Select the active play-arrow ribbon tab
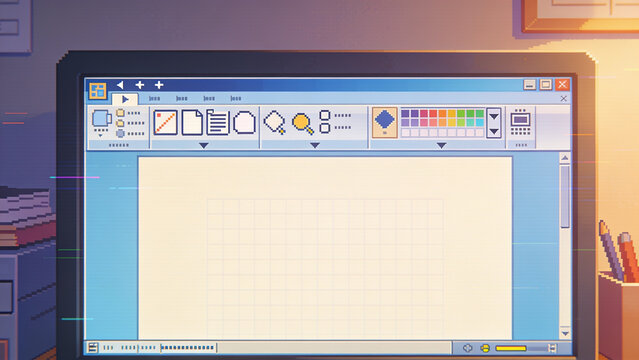 point(125,99)
